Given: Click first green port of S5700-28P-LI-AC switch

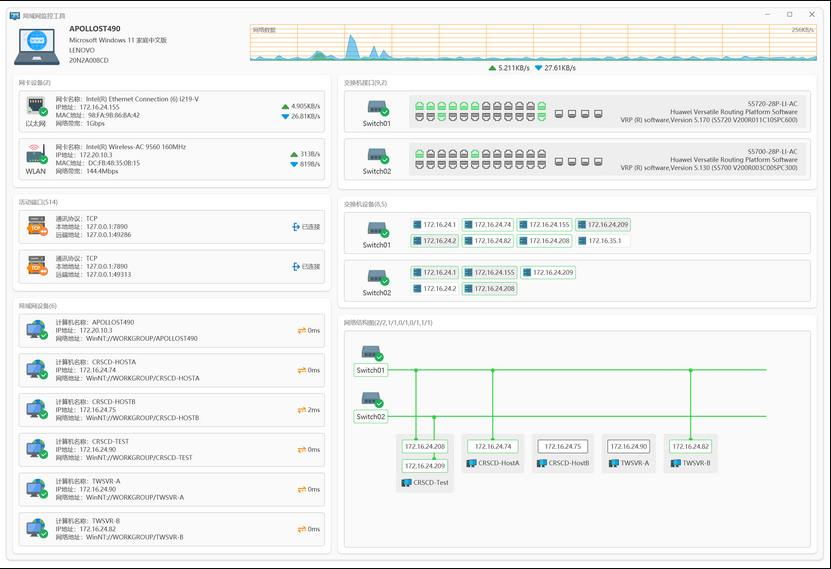Looking at the screenshot, I should pos(419,154).
